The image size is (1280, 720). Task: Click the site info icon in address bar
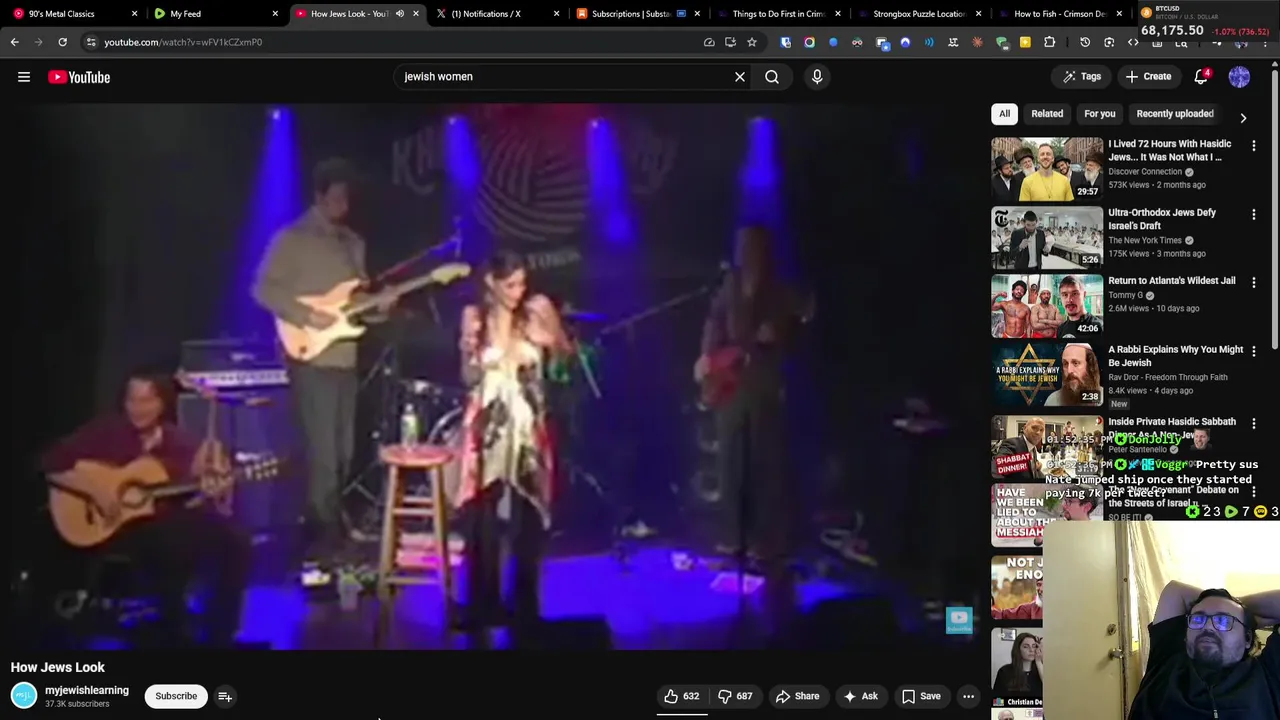[91, 42]
